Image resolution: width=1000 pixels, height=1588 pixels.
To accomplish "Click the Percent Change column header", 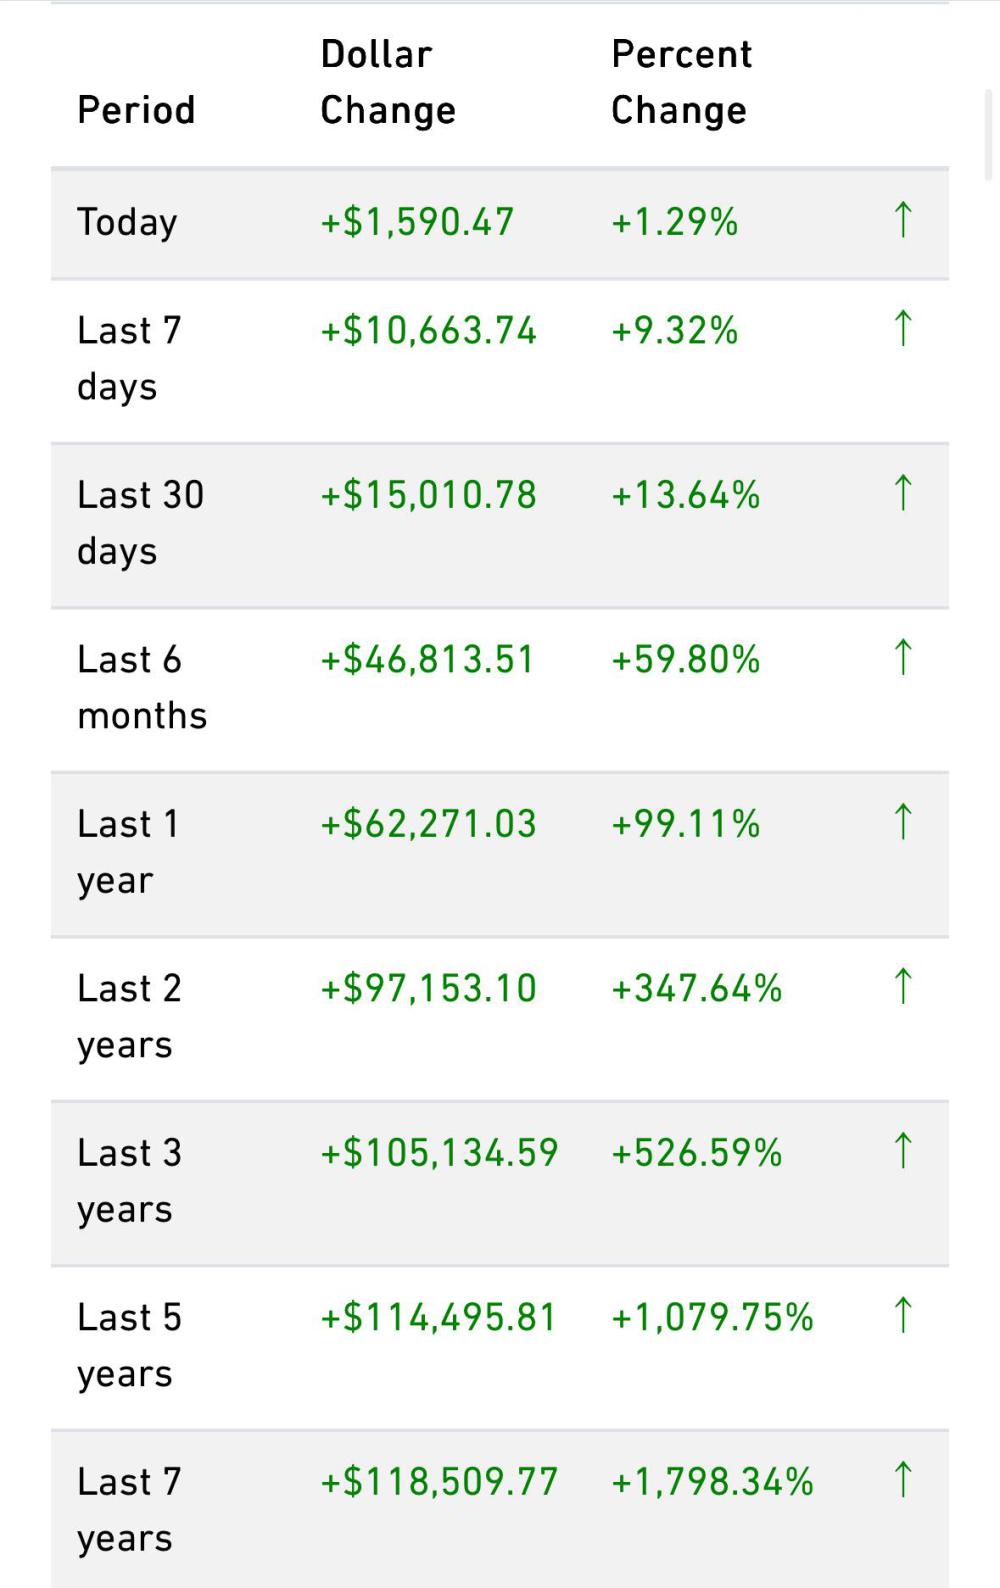I will 681,82.
